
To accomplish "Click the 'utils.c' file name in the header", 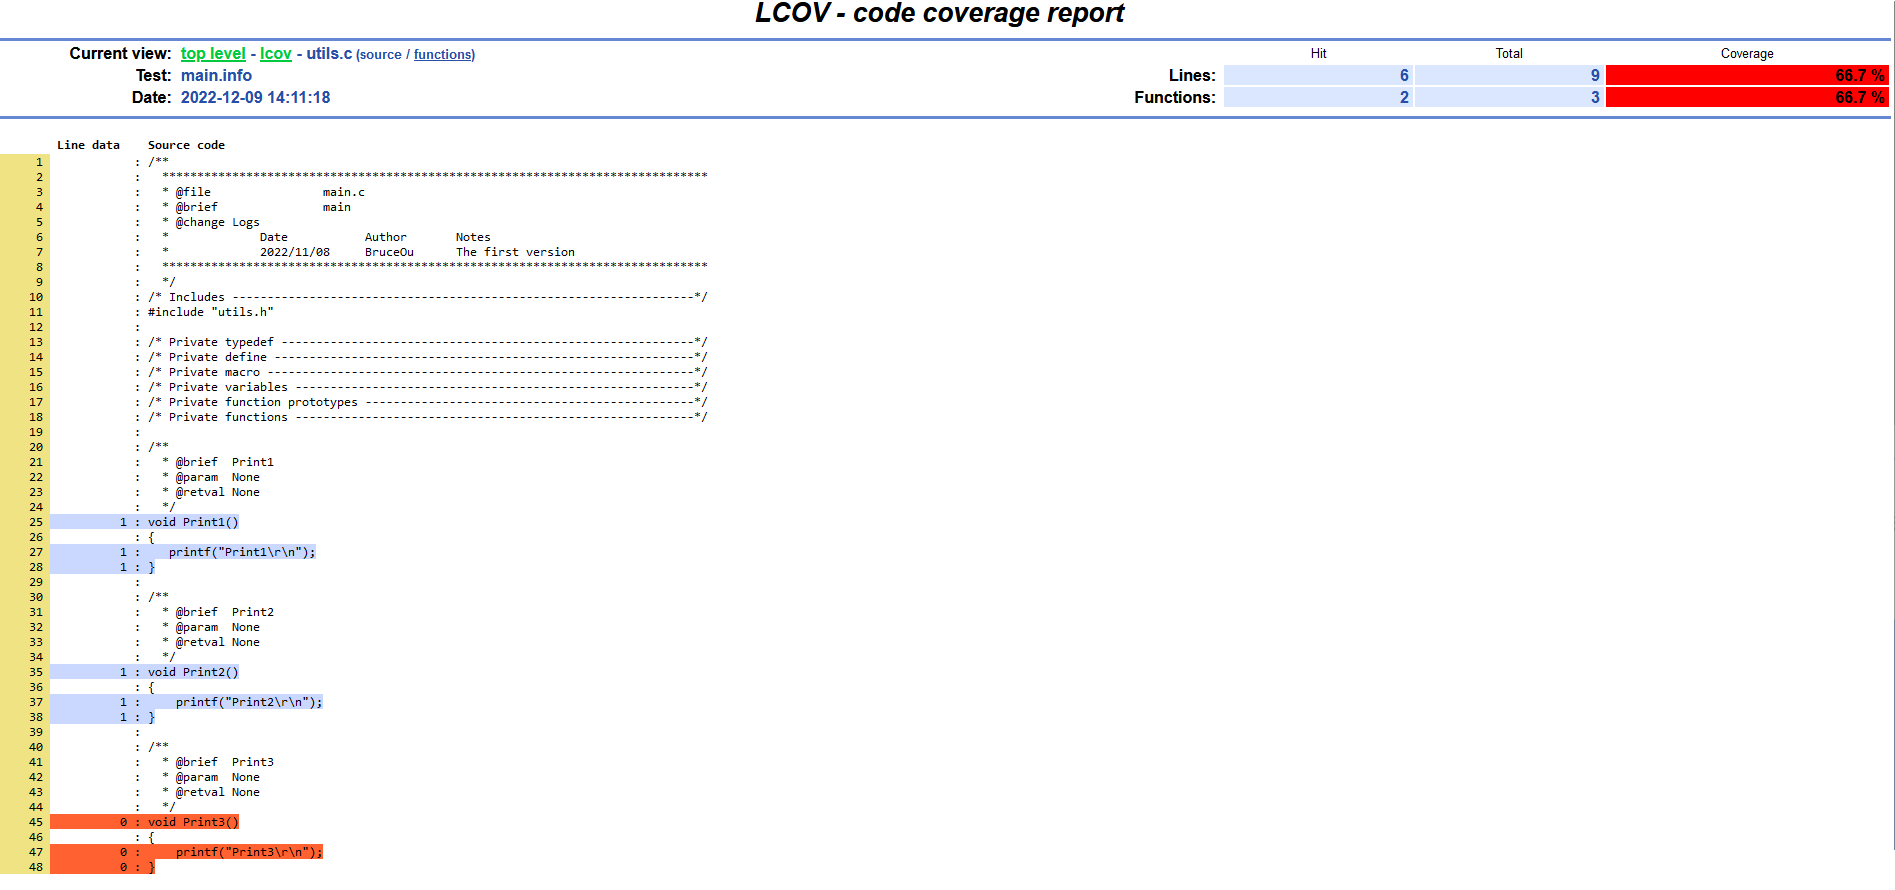I will [x=329, y=54].
